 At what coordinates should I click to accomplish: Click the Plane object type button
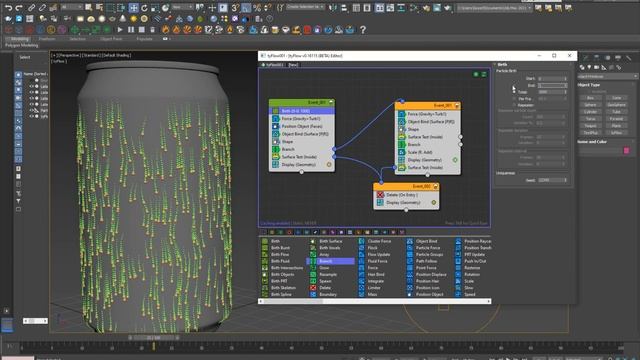pos(616,126)
